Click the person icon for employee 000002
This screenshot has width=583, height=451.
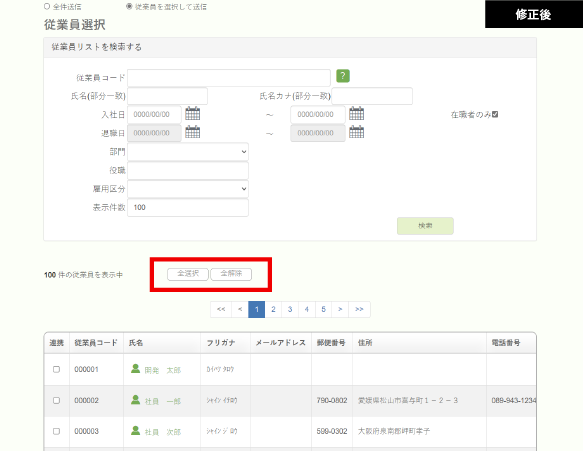point(135,400)
